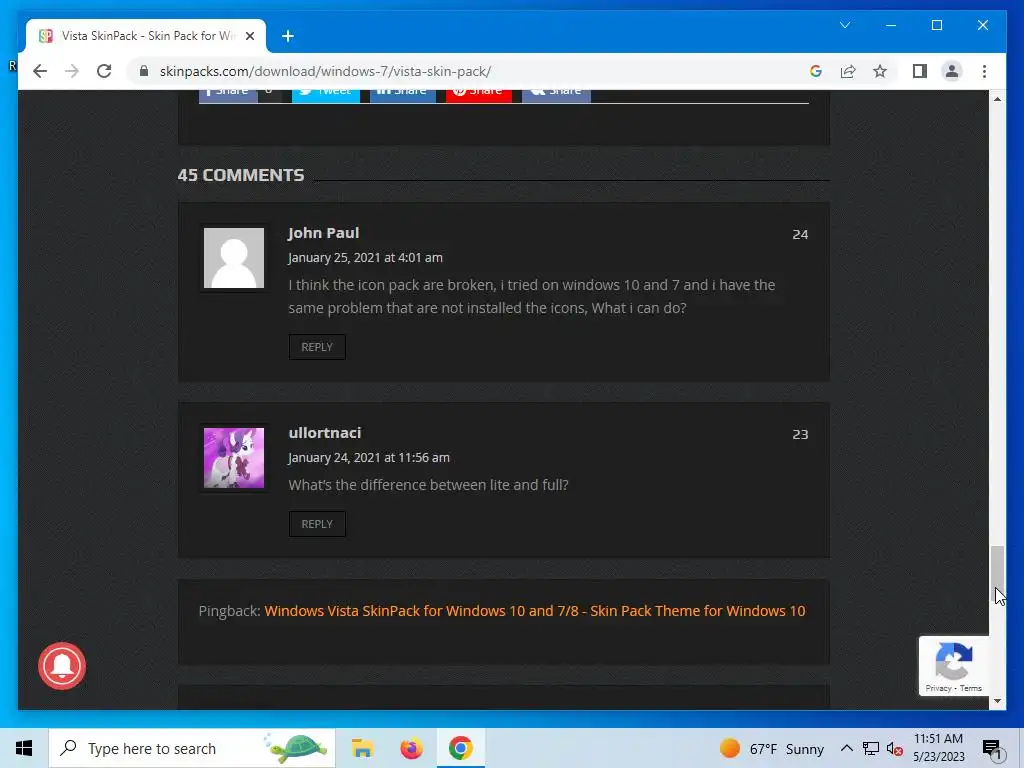This screenshot has width=1024, height=768.
Task: Click the ullortnaci author name
Action: 325,433
